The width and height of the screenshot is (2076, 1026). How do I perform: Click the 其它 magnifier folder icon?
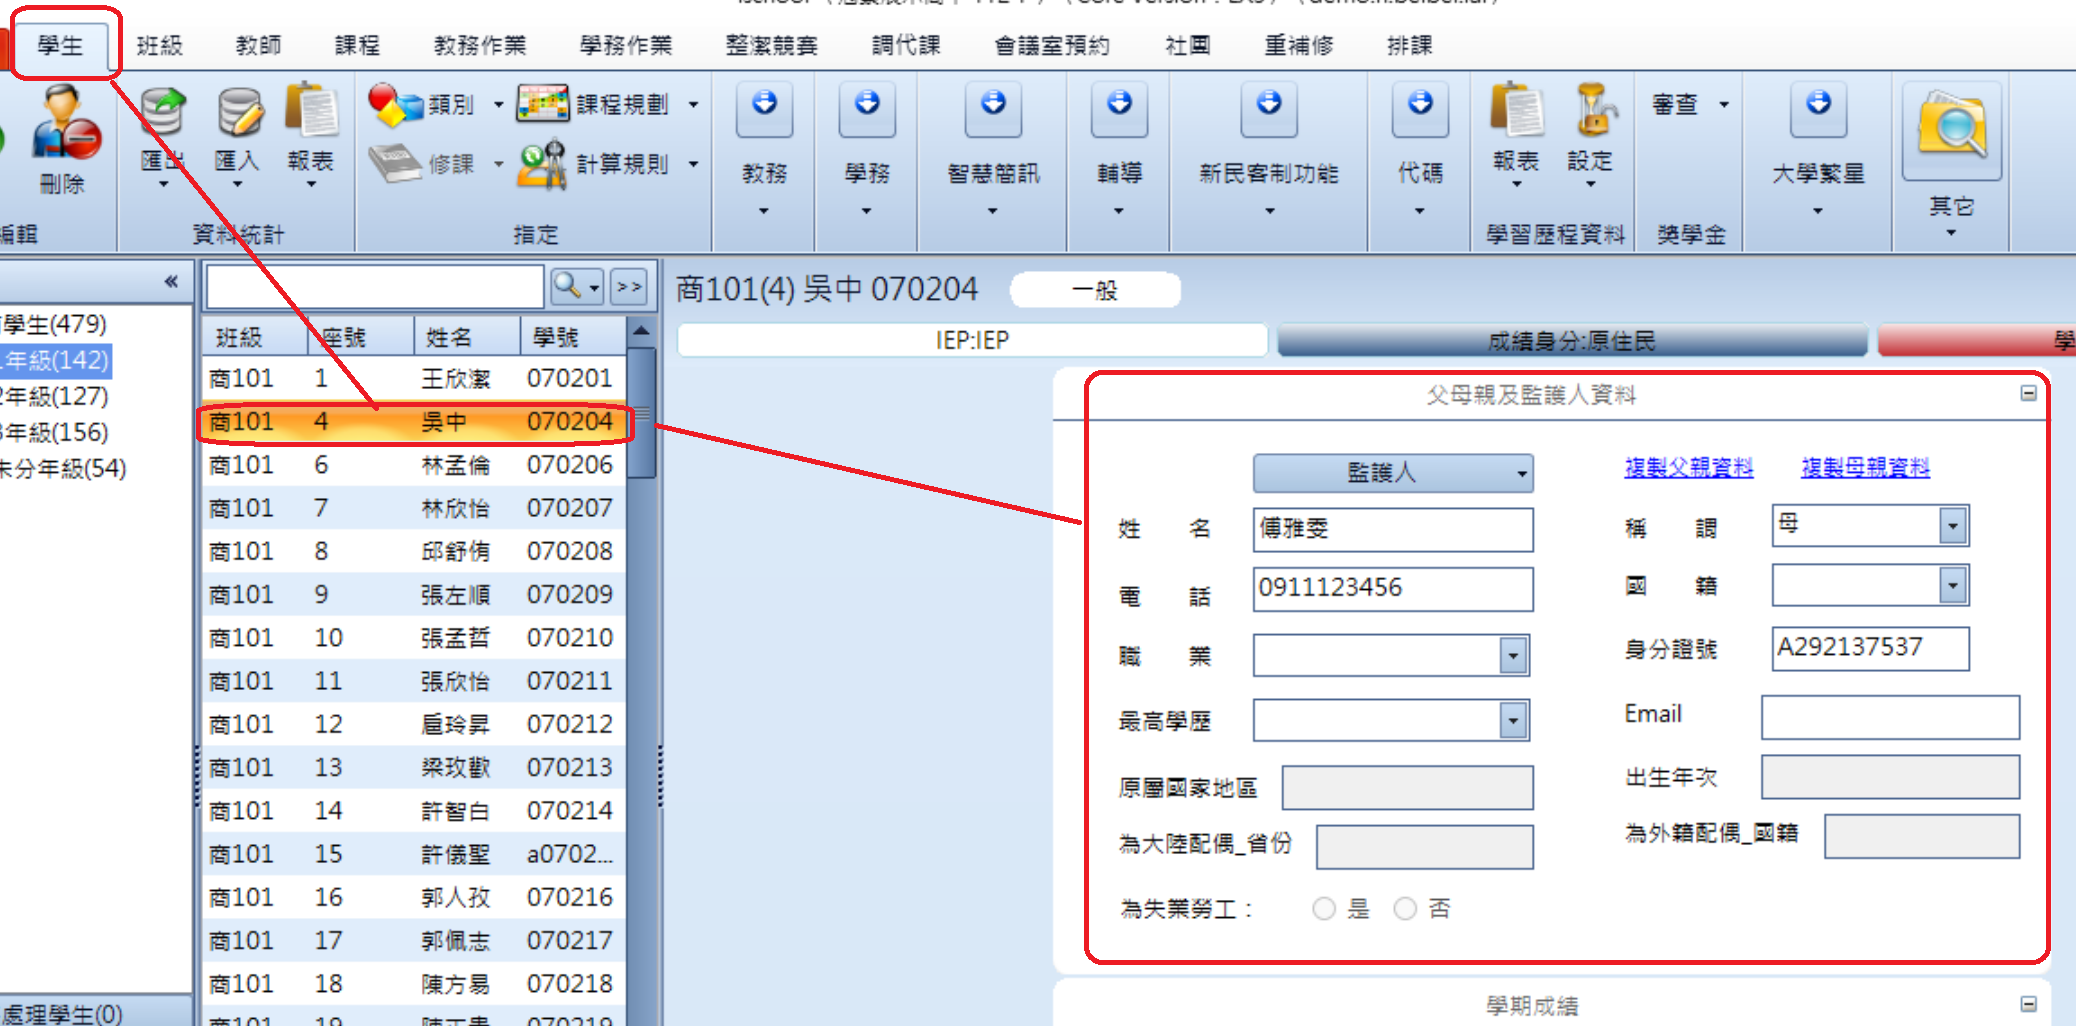1952,132
